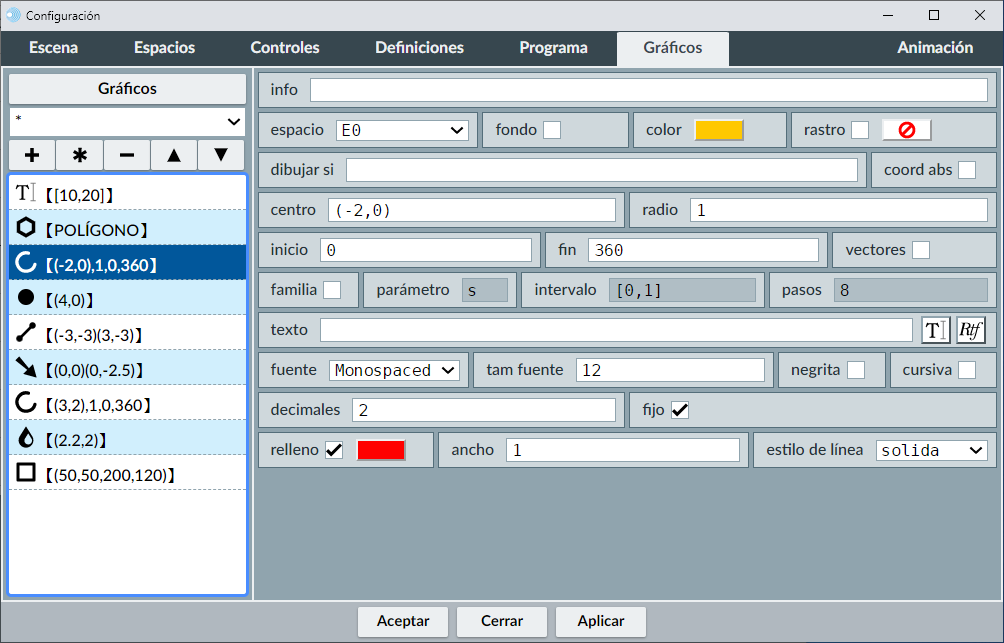Screen dimensions: 1004x643
Task: Uncheck the fijo checkbox
Action: click(x=680, y=410)
